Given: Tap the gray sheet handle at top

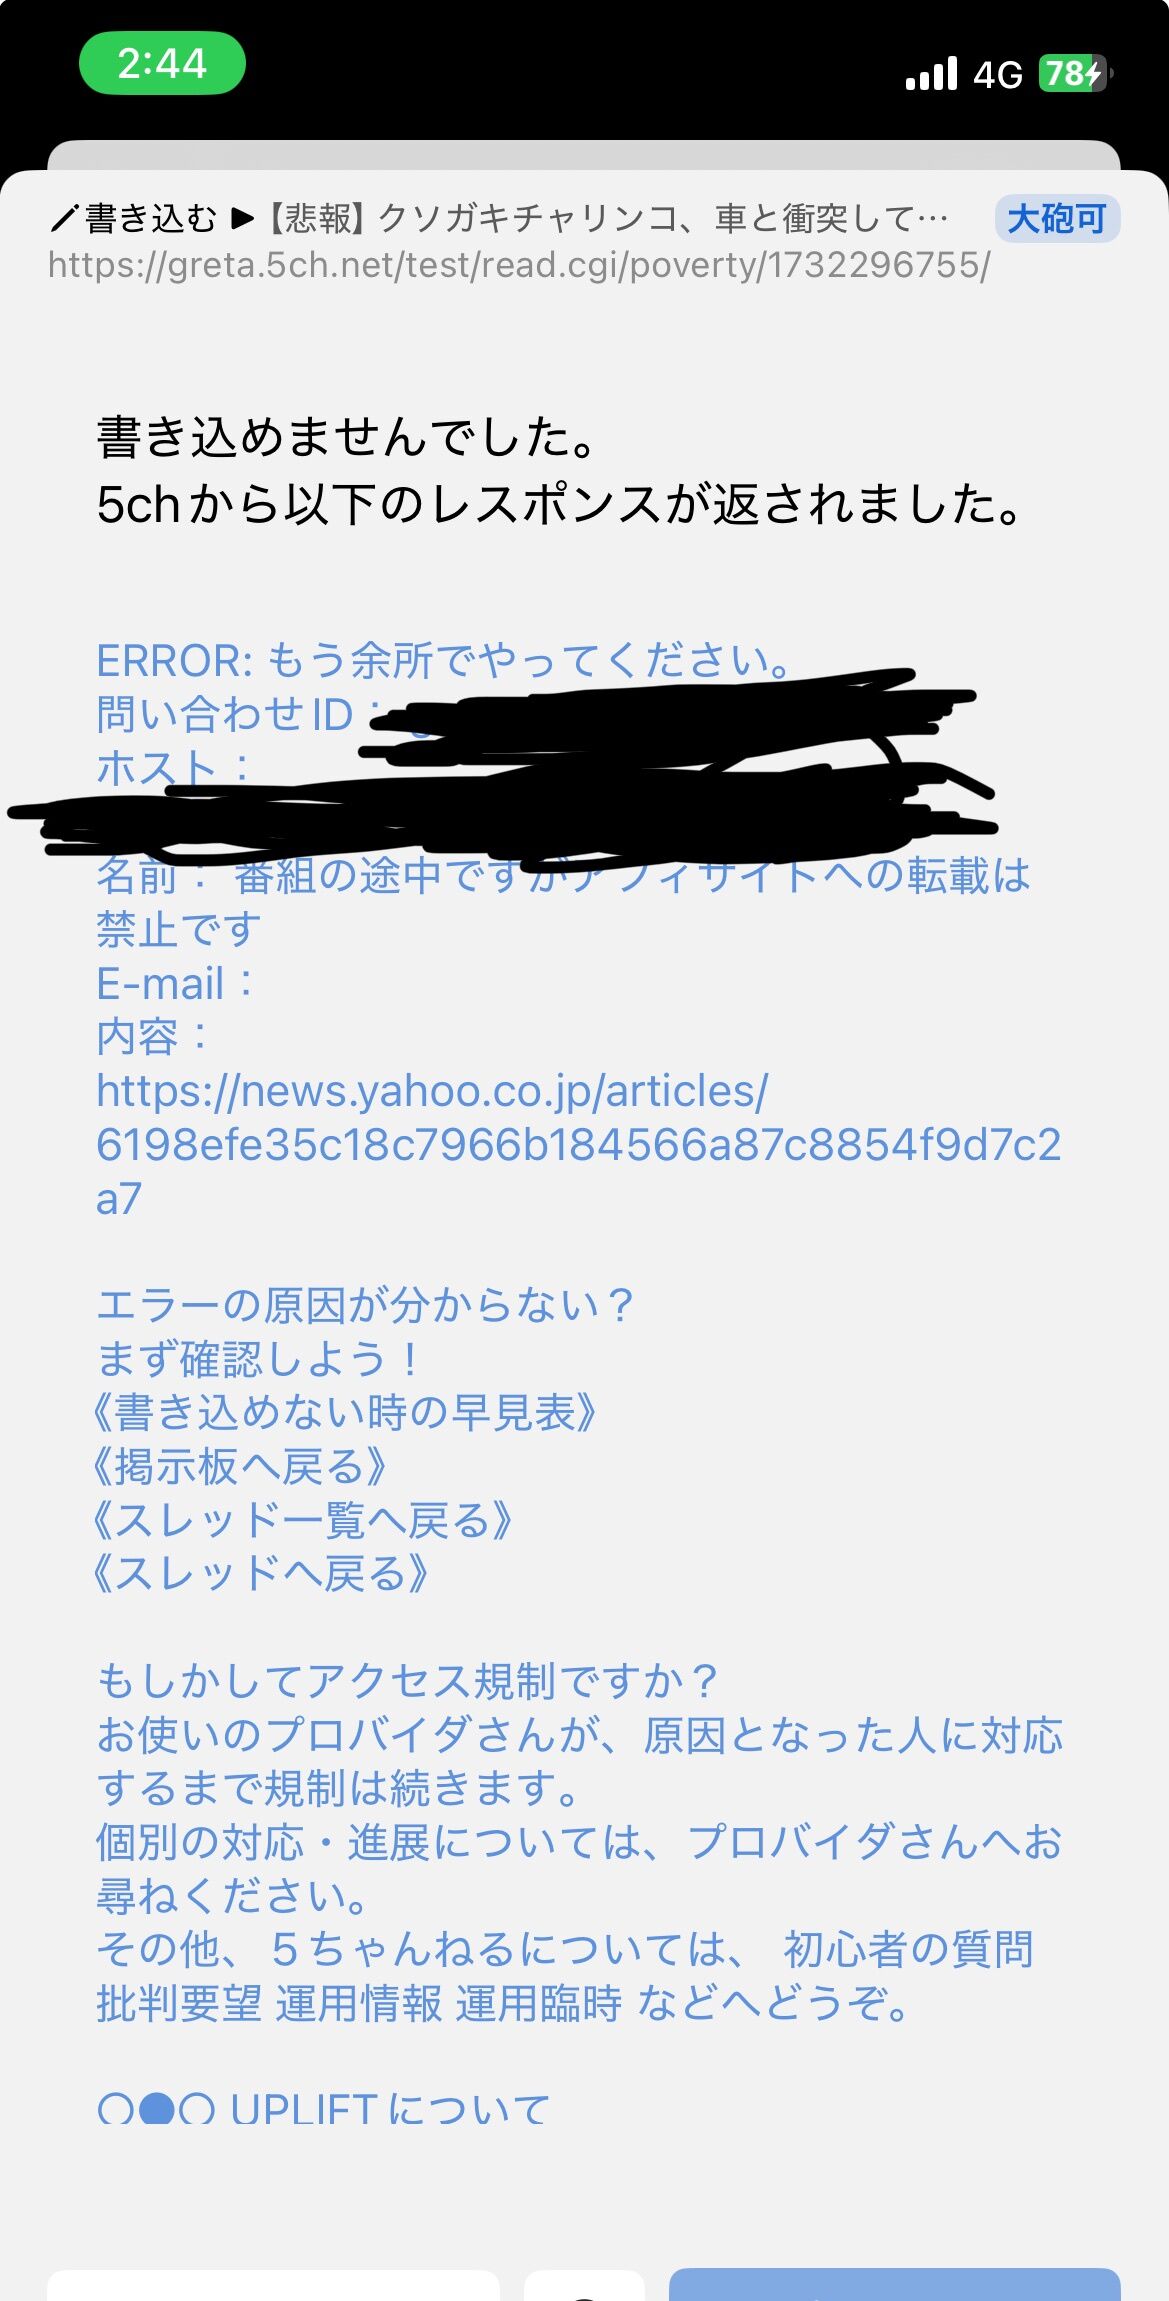Looking at the screenshot, I should coord(584,155).
